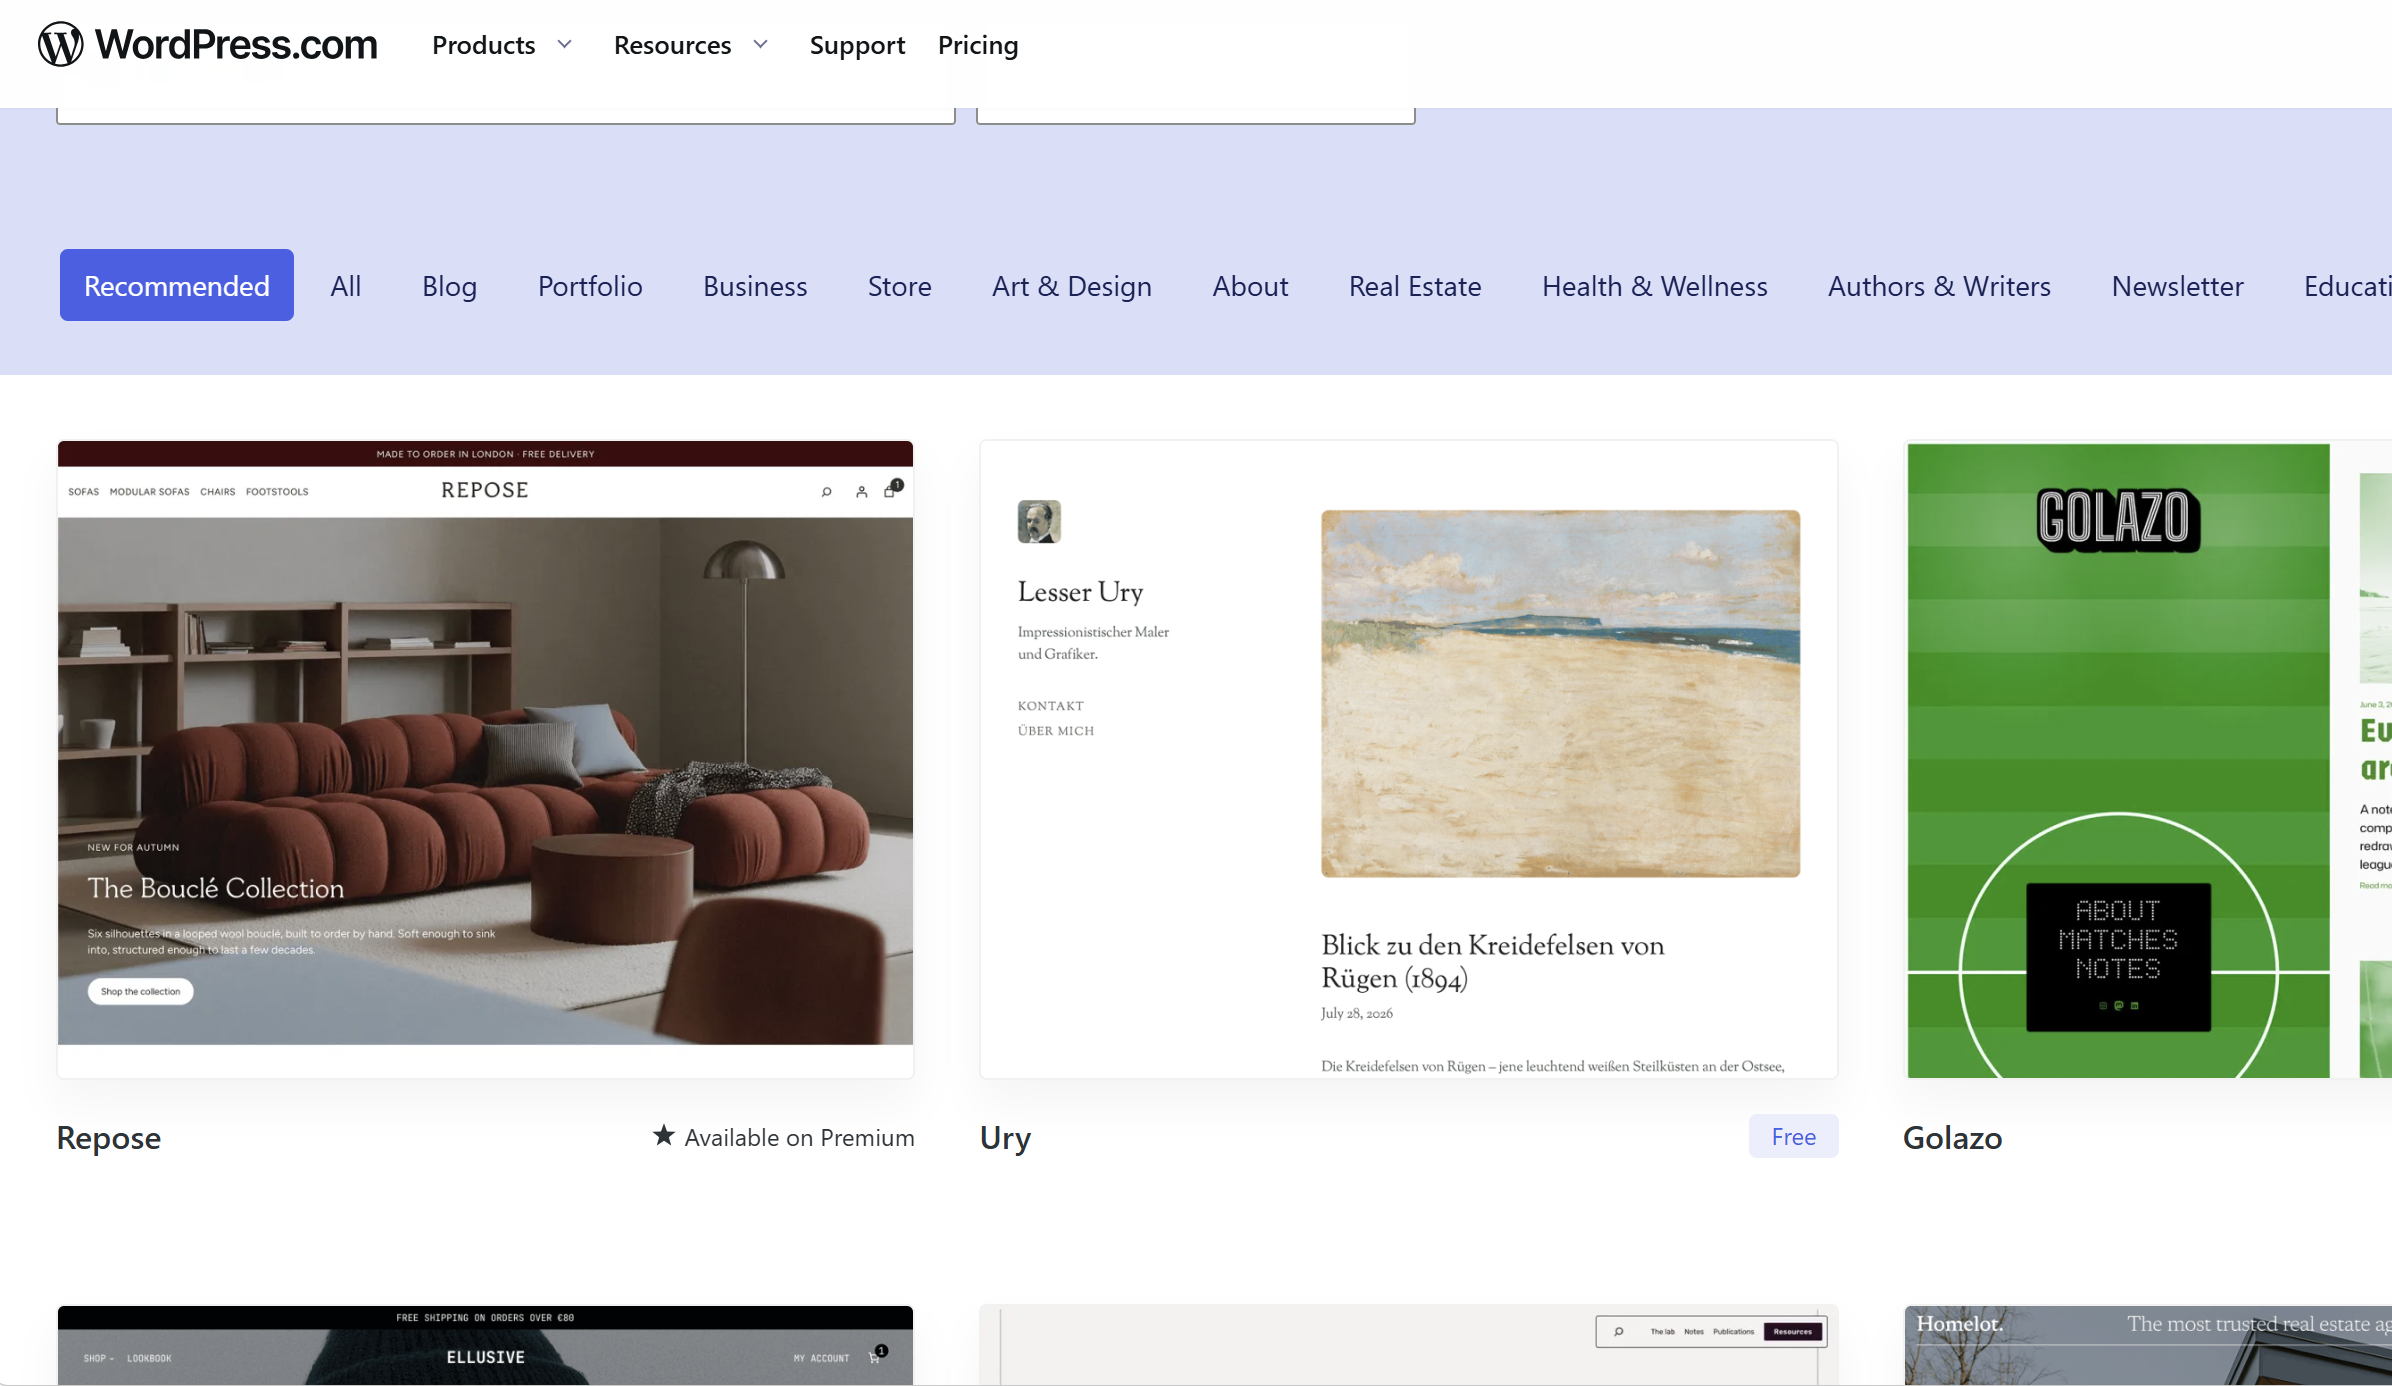Screen dimensions: 2392x1386
Task: Click the cart icon in Repose preview
Action: (x=891, y=489)
